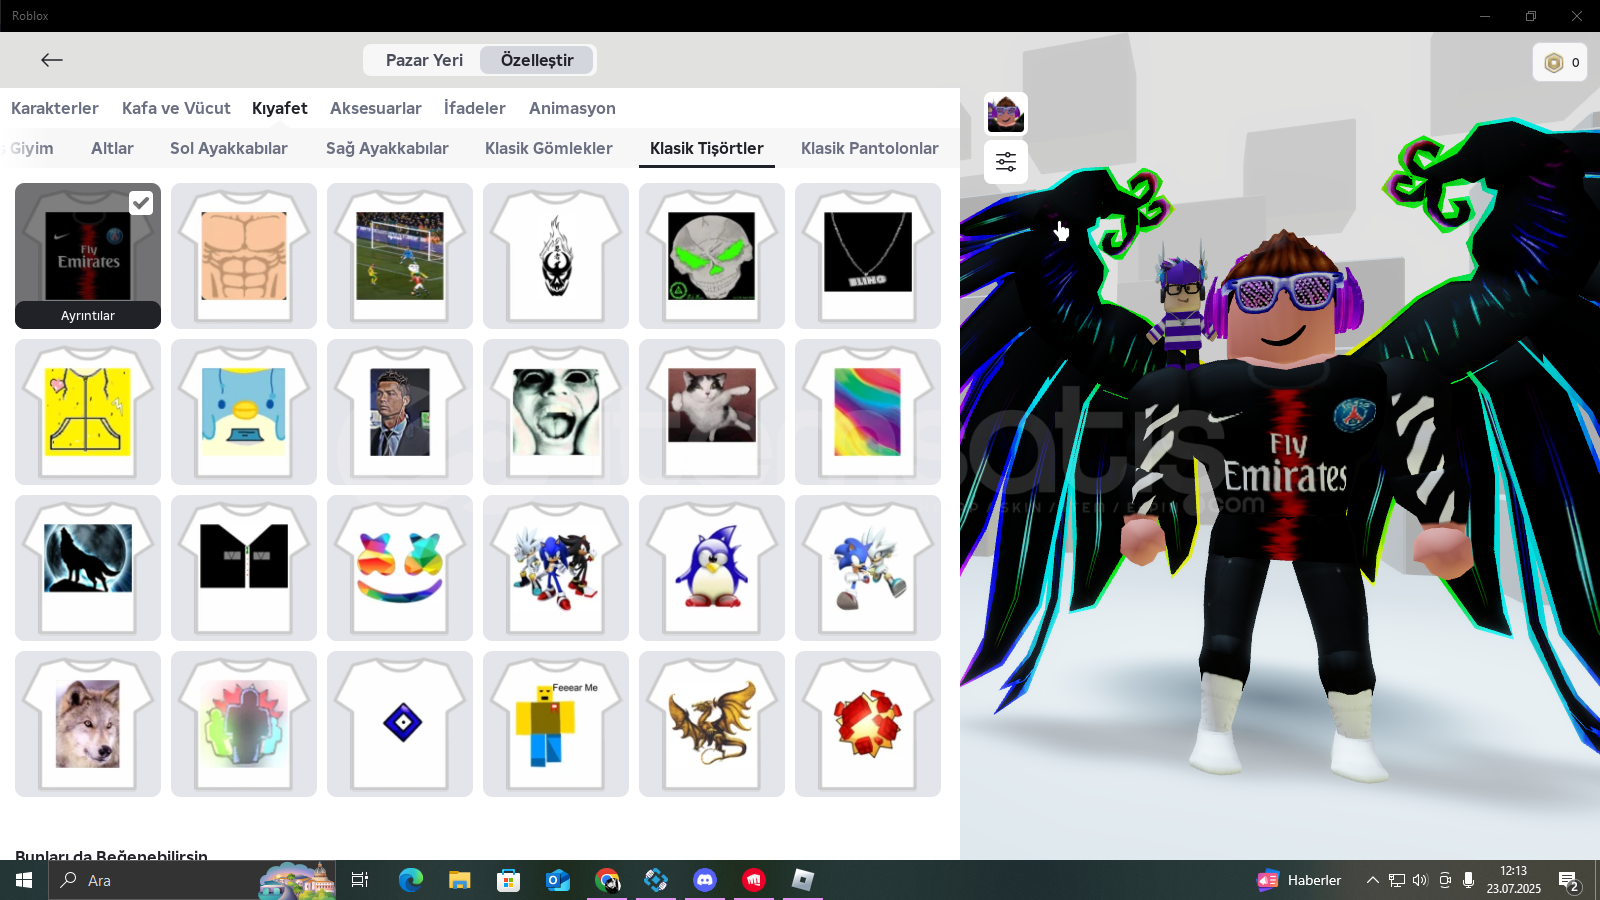Select the Kıyafet tab

click(x=280, y=108)
